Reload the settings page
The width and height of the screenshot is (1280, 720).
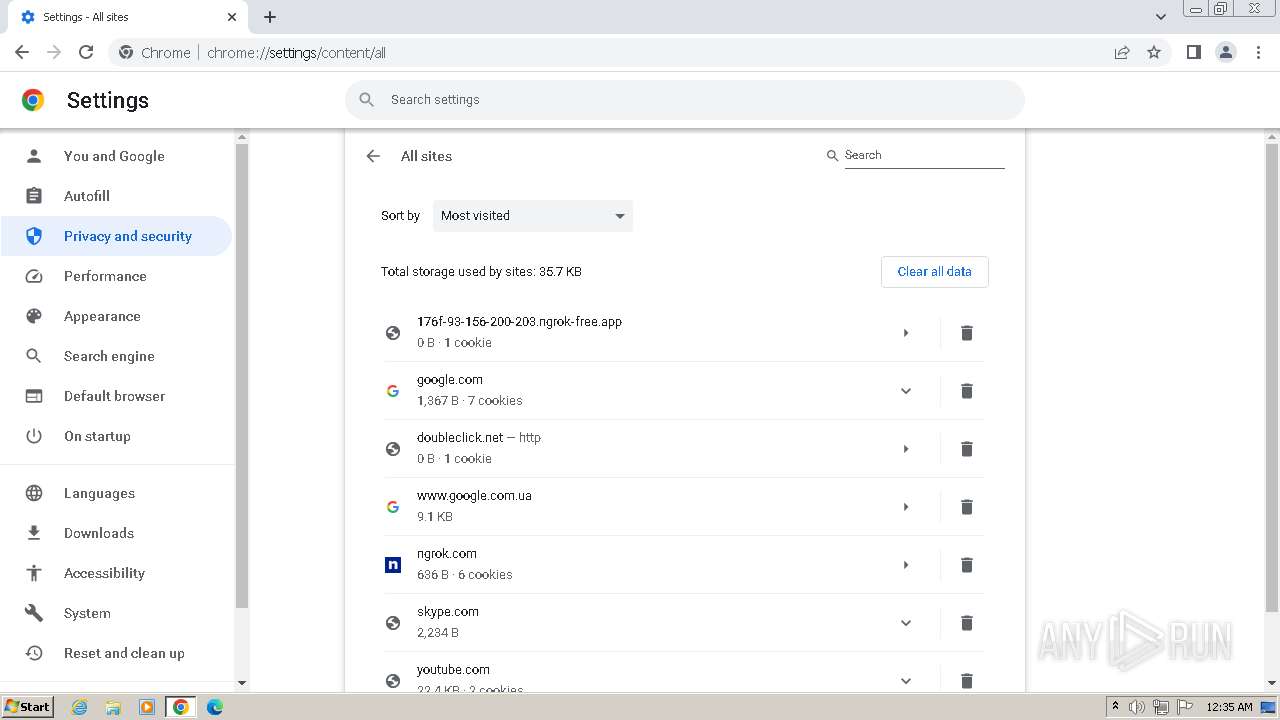click(86, 52)
